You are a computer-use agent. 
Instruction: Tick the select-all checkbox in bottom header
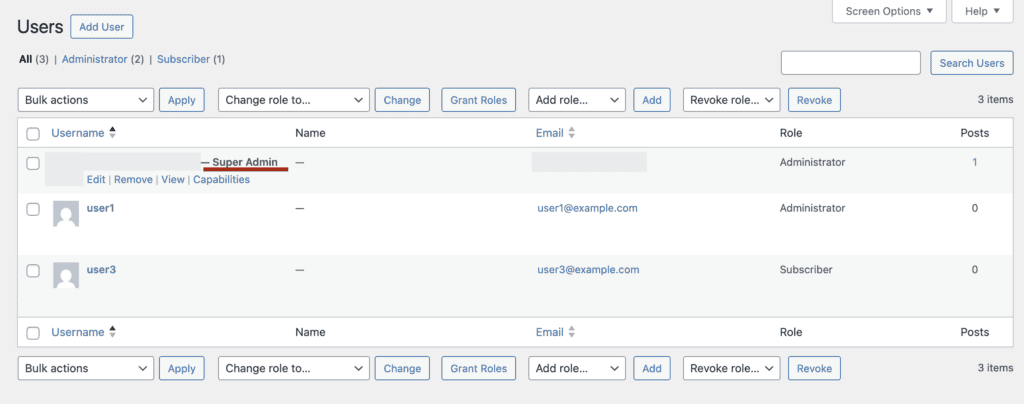click(33, 333)
